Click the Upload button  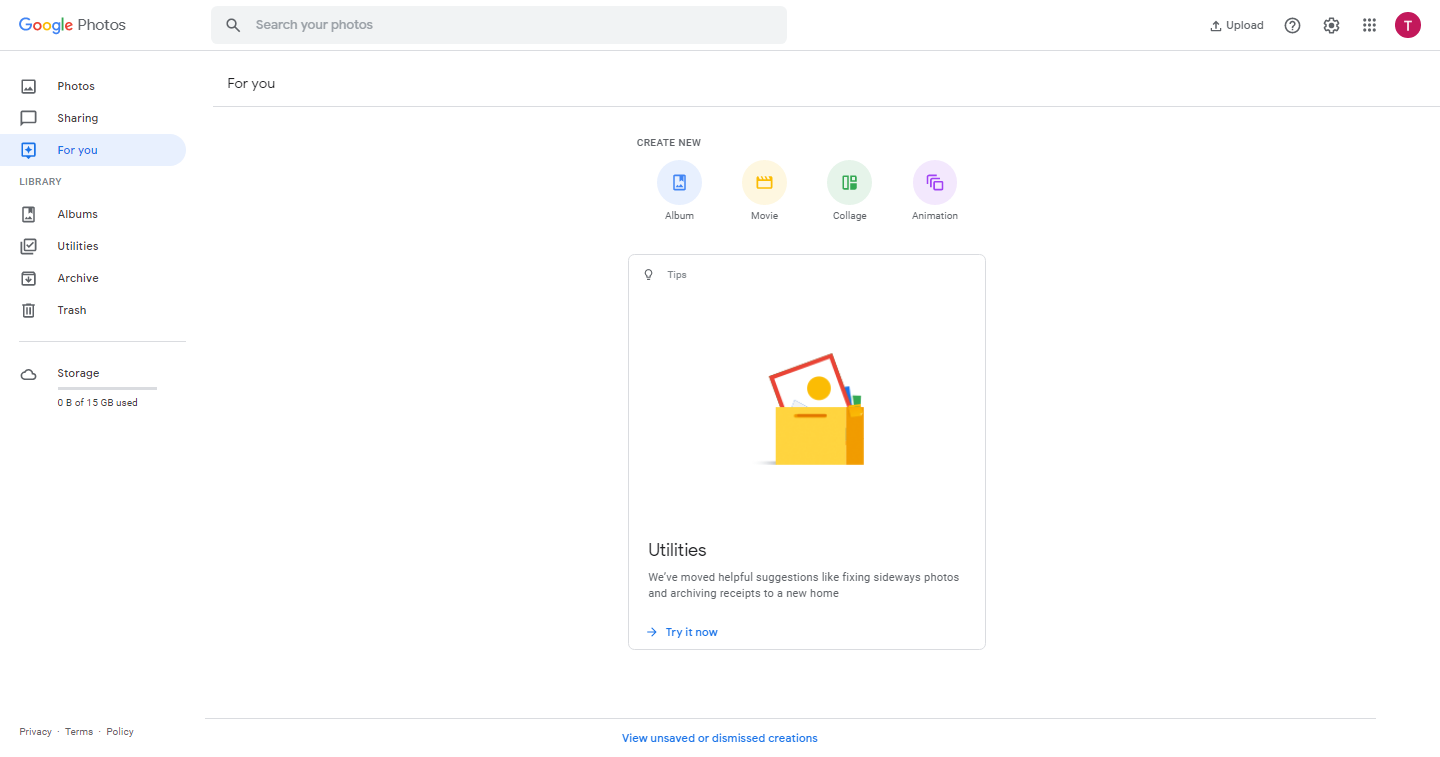tap(1237, 26)
